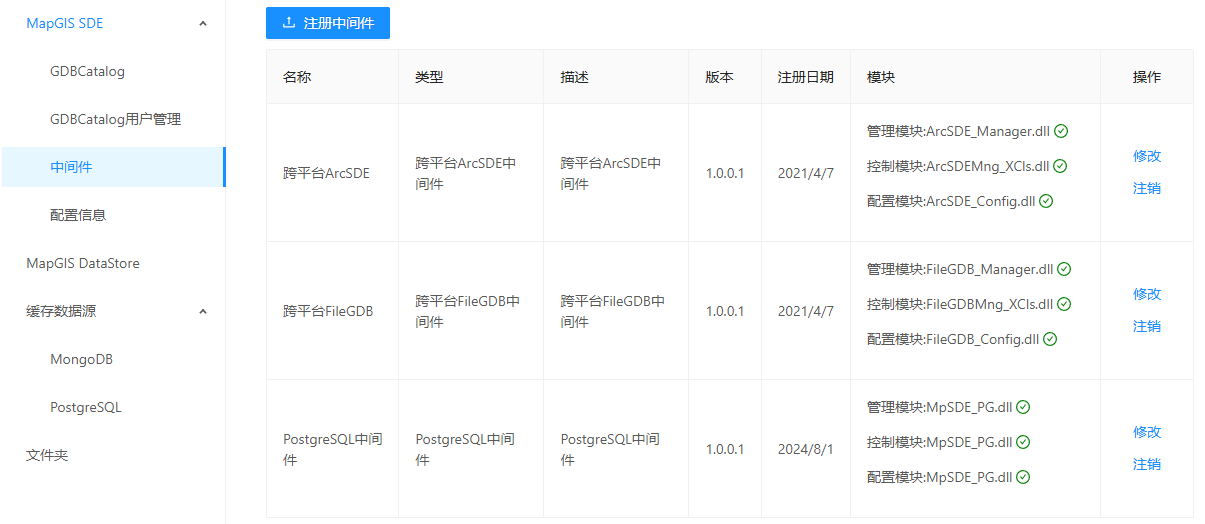Open the GDBCatalog menu item
The height and width of the screenshot is (524, 1205).
click(x=87, y=71)
